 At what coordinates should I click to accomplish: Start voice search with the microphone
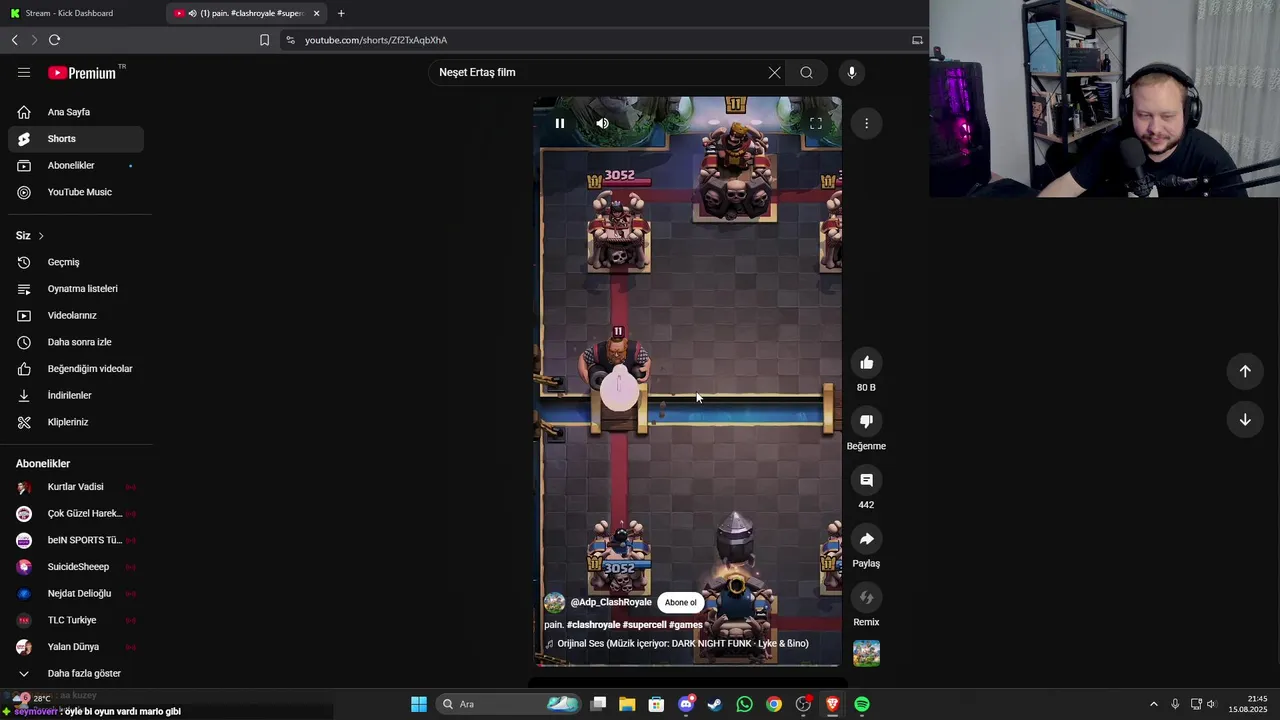click(x=852, y=72)
